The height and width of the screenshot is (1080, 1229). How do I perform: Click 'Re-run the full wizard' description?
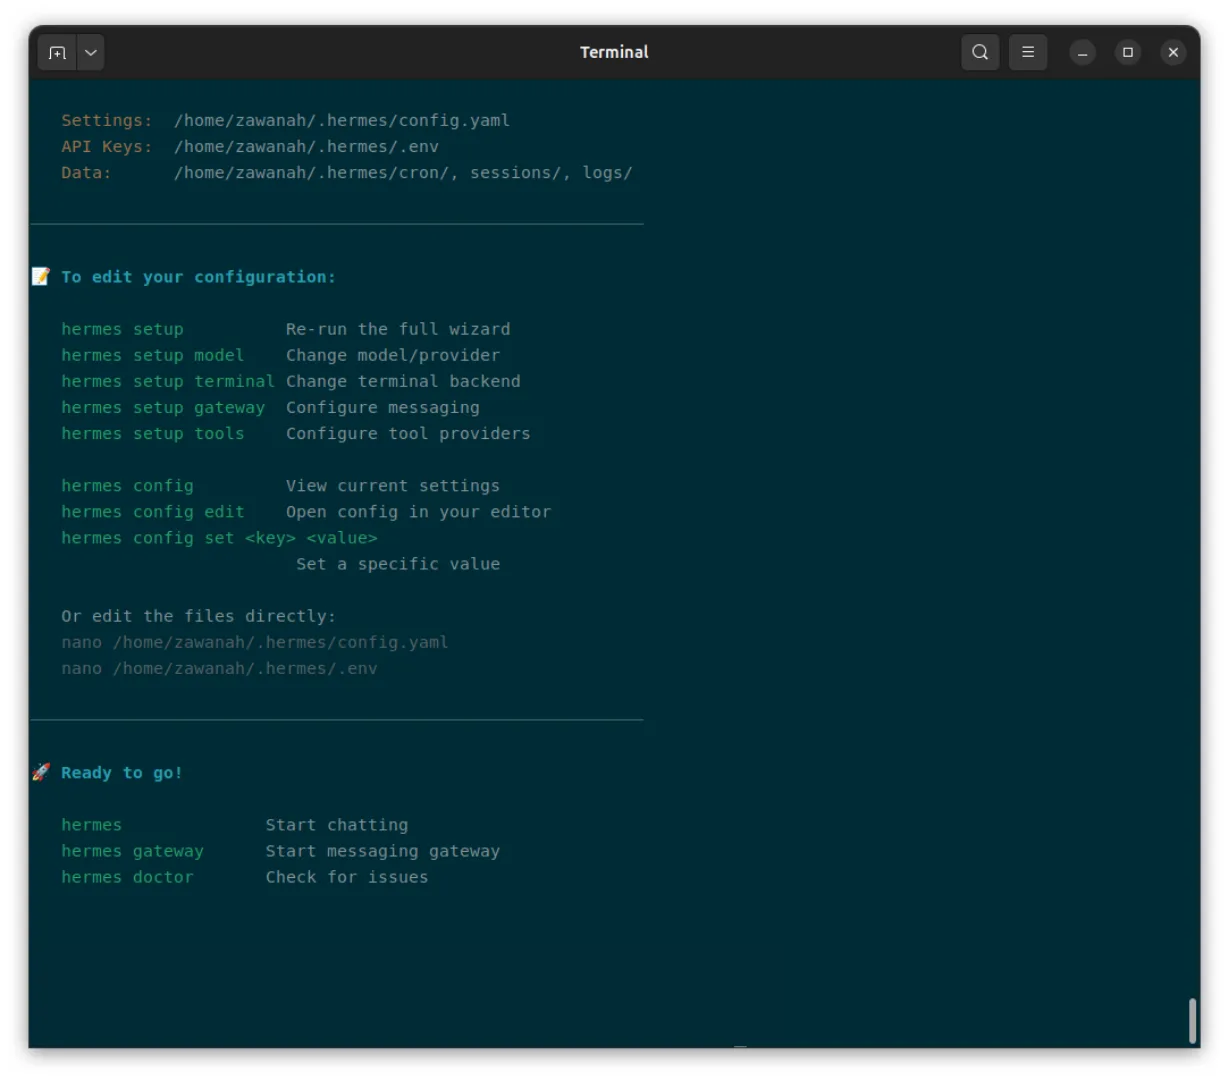point(398,329)
